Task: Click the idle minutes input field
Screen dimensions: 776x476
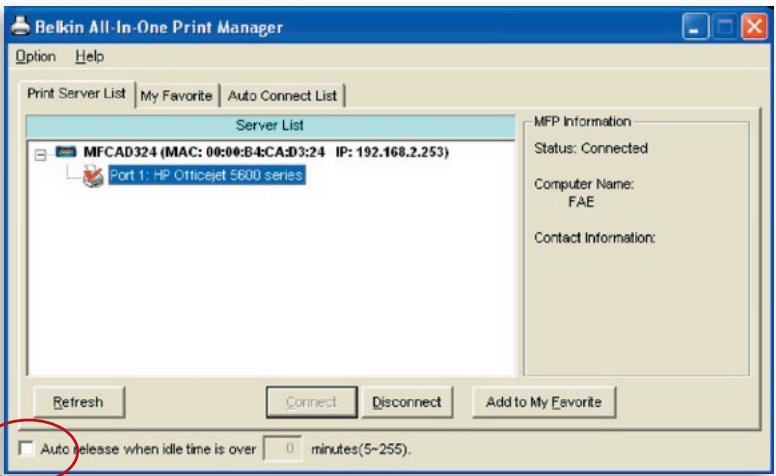Action: pyautogui.click(x=283, y=448)
